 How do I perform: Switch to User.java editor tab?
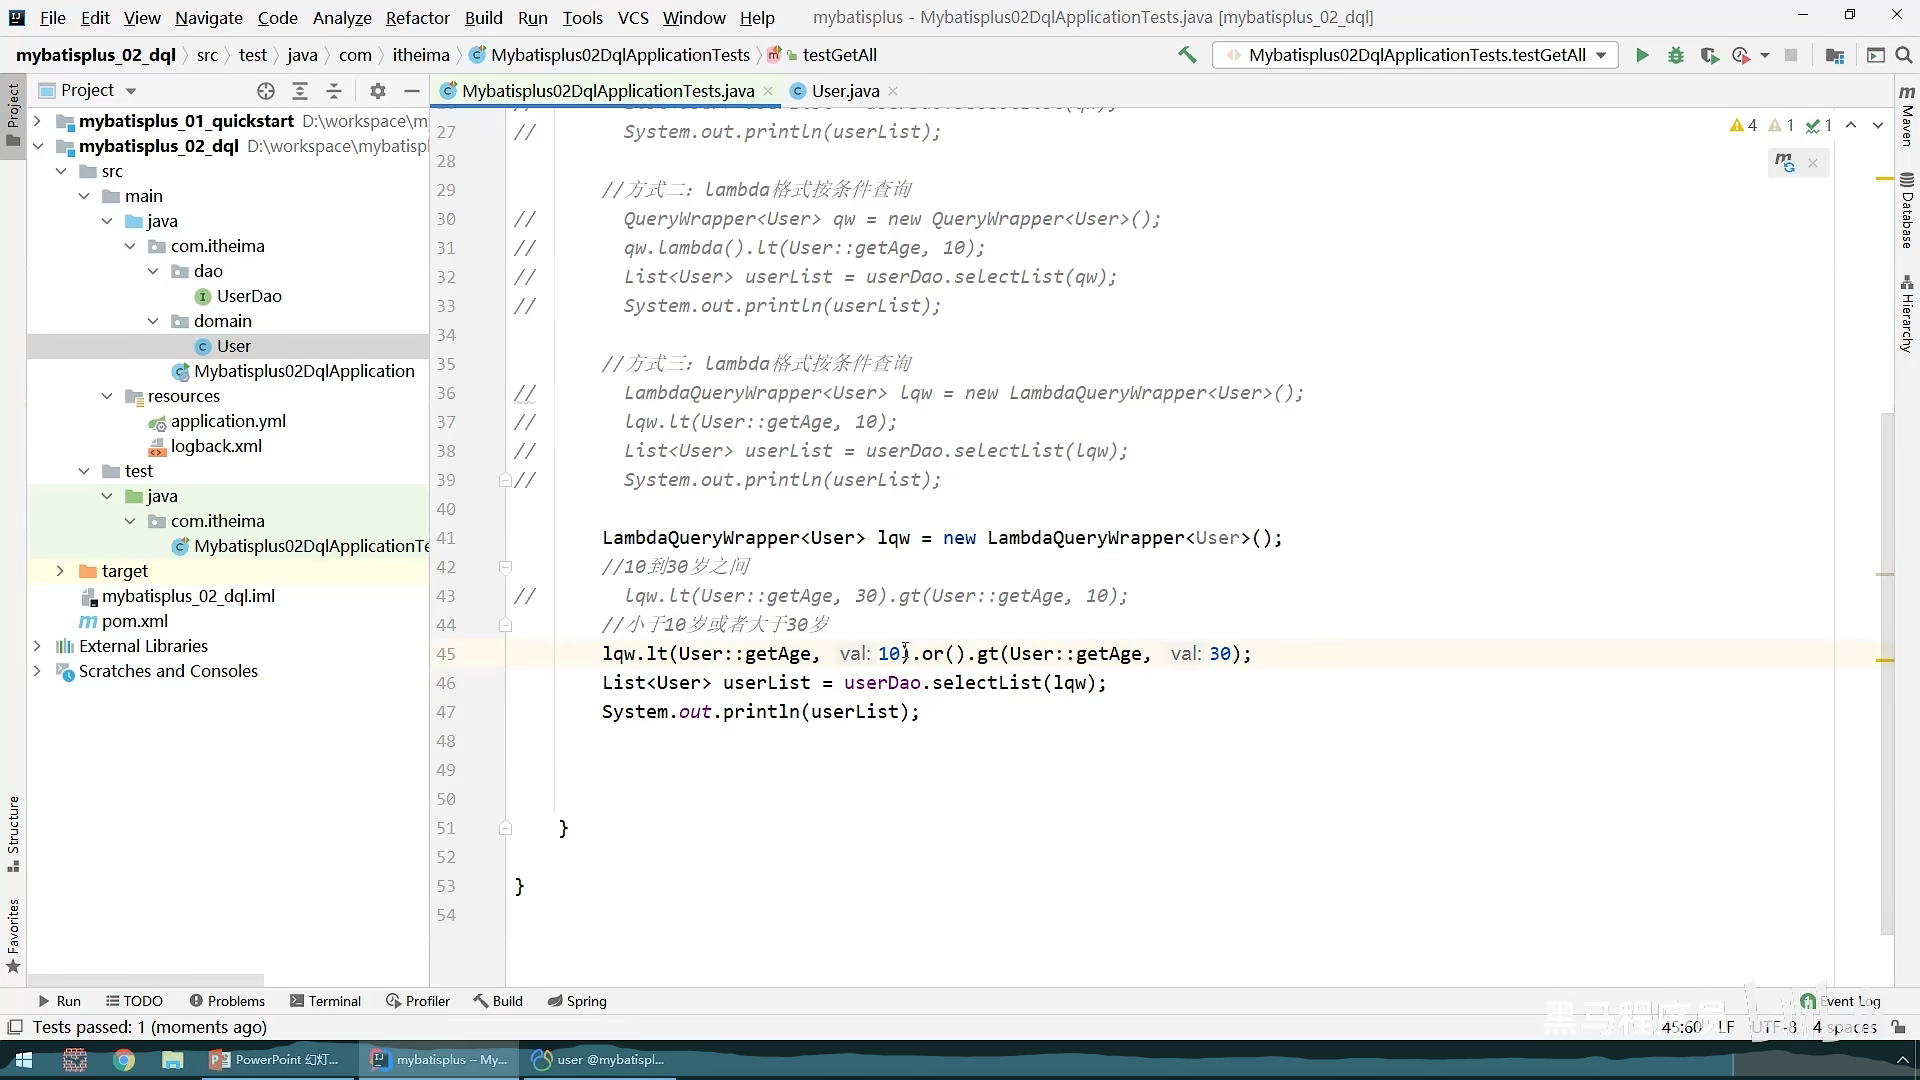coord(844,91)
